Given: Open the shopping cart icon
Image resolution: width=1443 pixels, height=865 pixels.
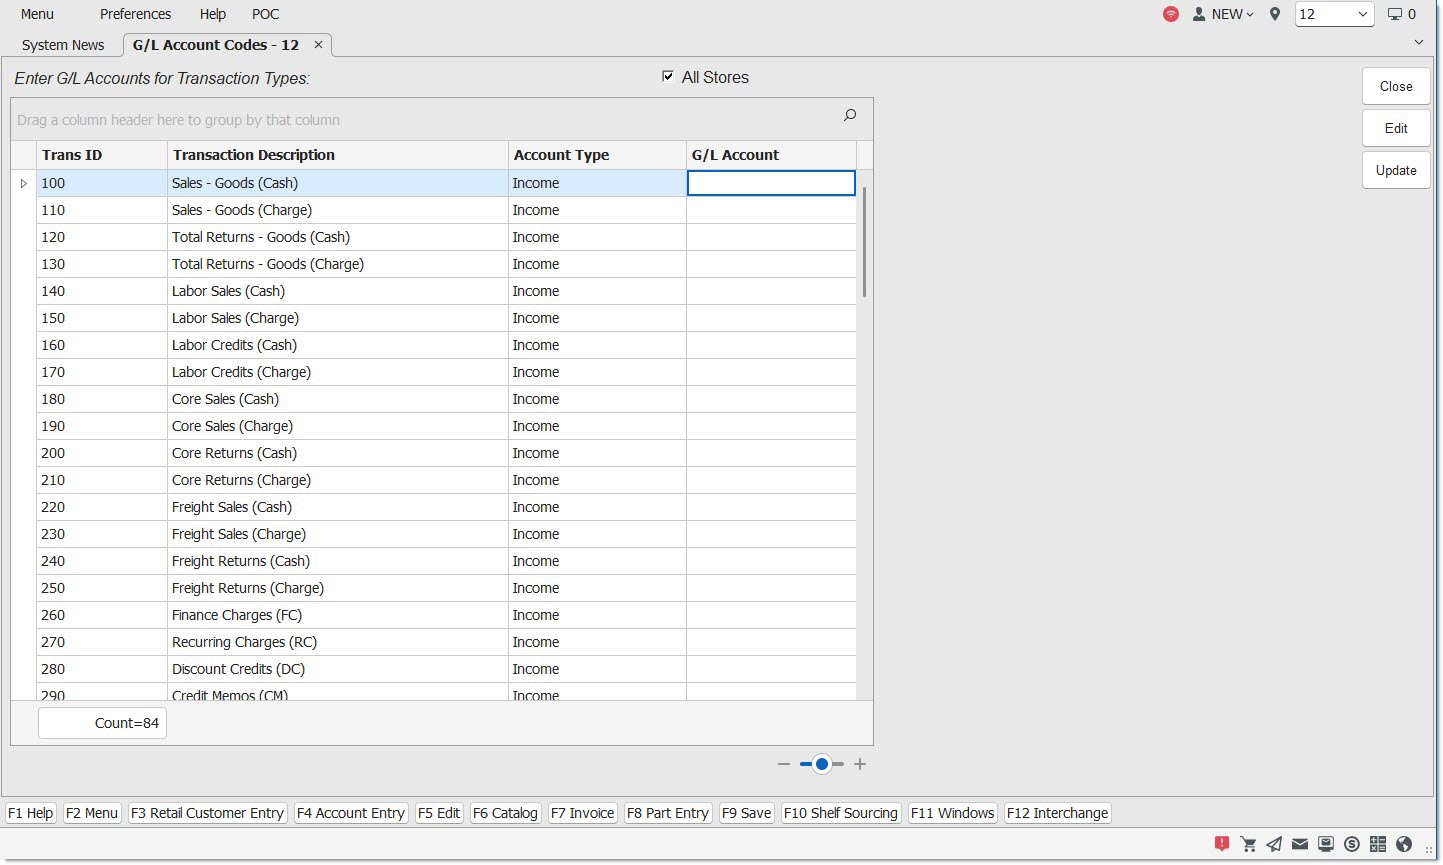Looking at the screenshot, I should 1248,844.
